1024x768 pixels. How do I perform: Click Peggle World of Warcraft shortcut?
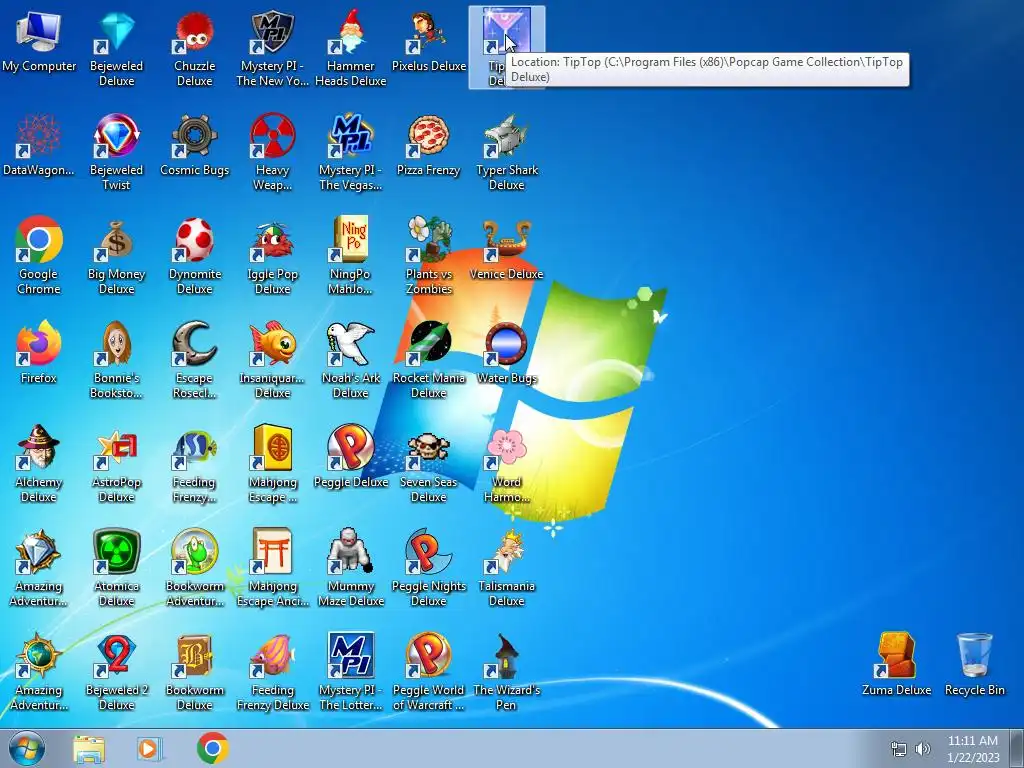point(428,671)
